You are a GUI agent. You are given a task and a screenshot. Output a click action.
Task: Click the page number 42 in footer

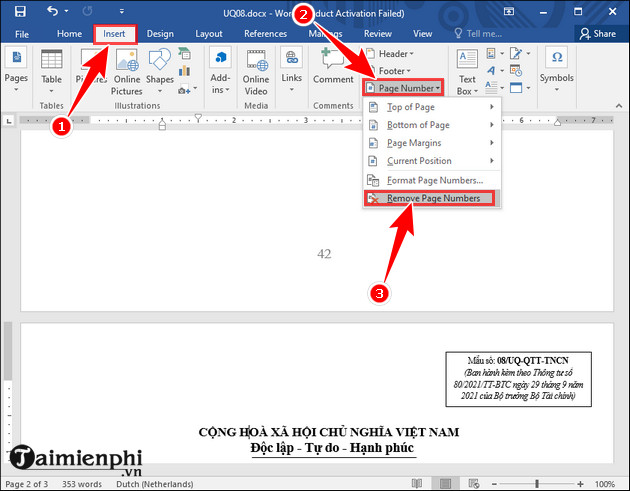(x=324, y=254)
